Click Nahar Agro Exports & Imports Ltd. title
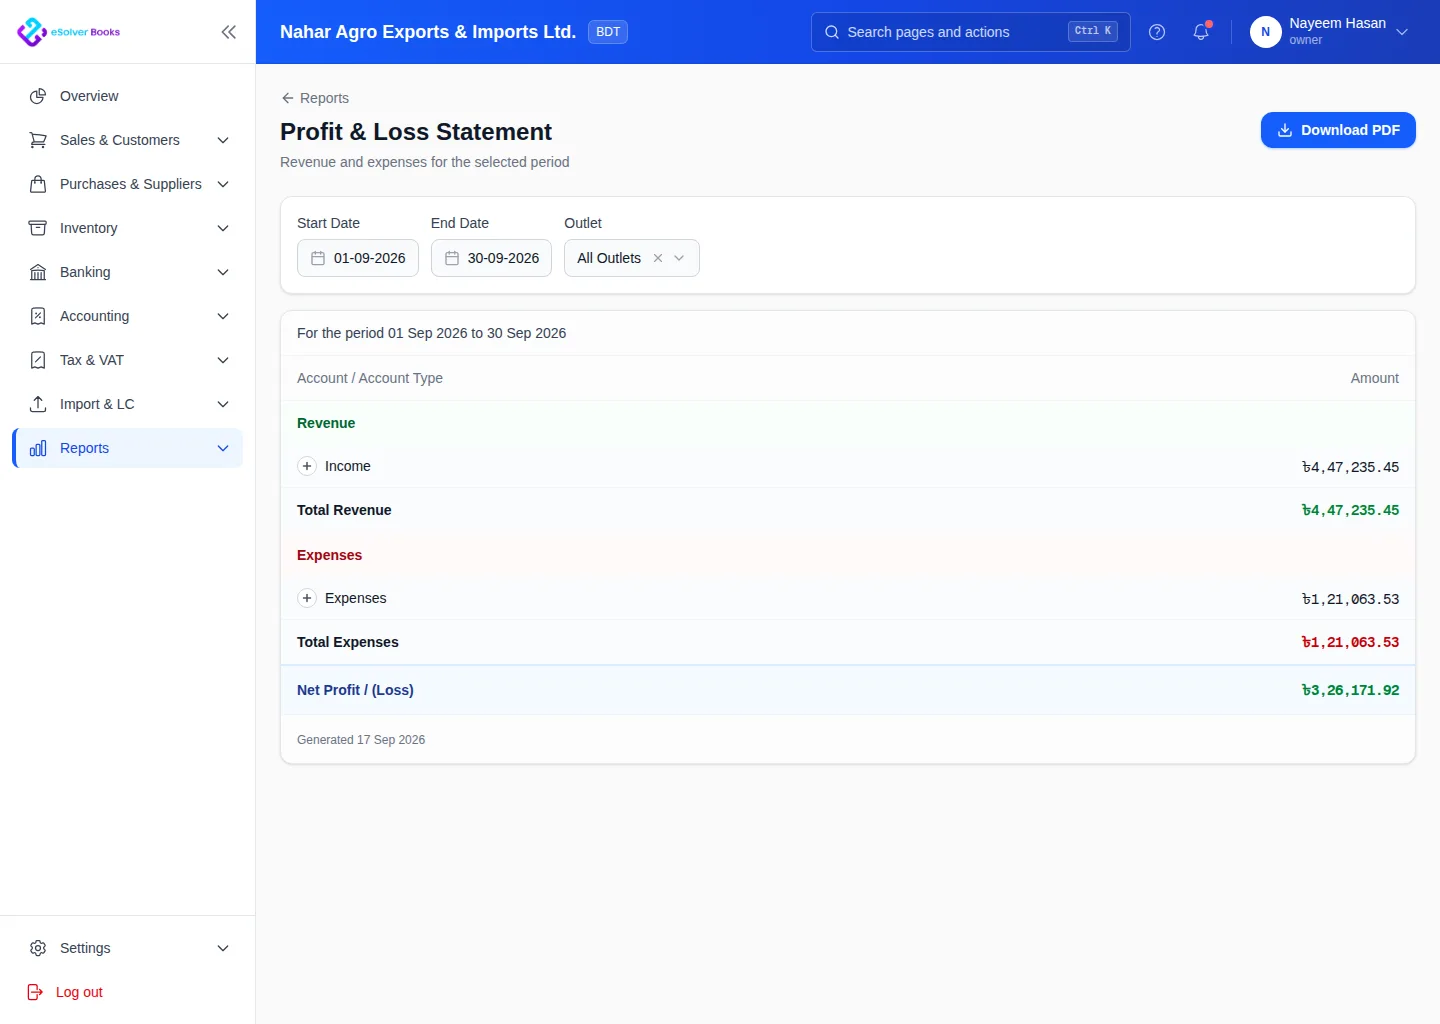The width and height of the screenshot is (1440, 1024). [x=428, y=32]
